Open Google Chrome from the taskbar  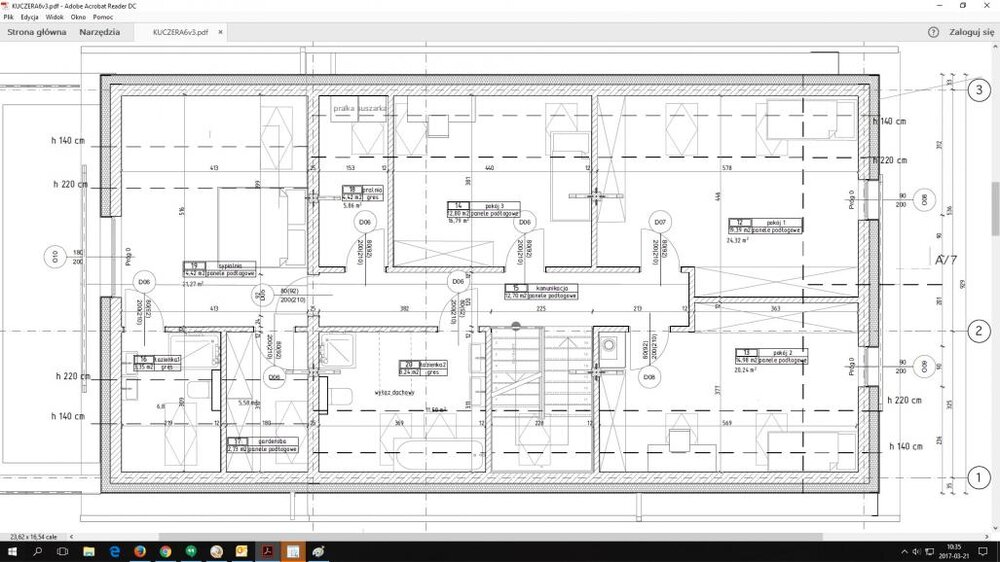point(165,551)
